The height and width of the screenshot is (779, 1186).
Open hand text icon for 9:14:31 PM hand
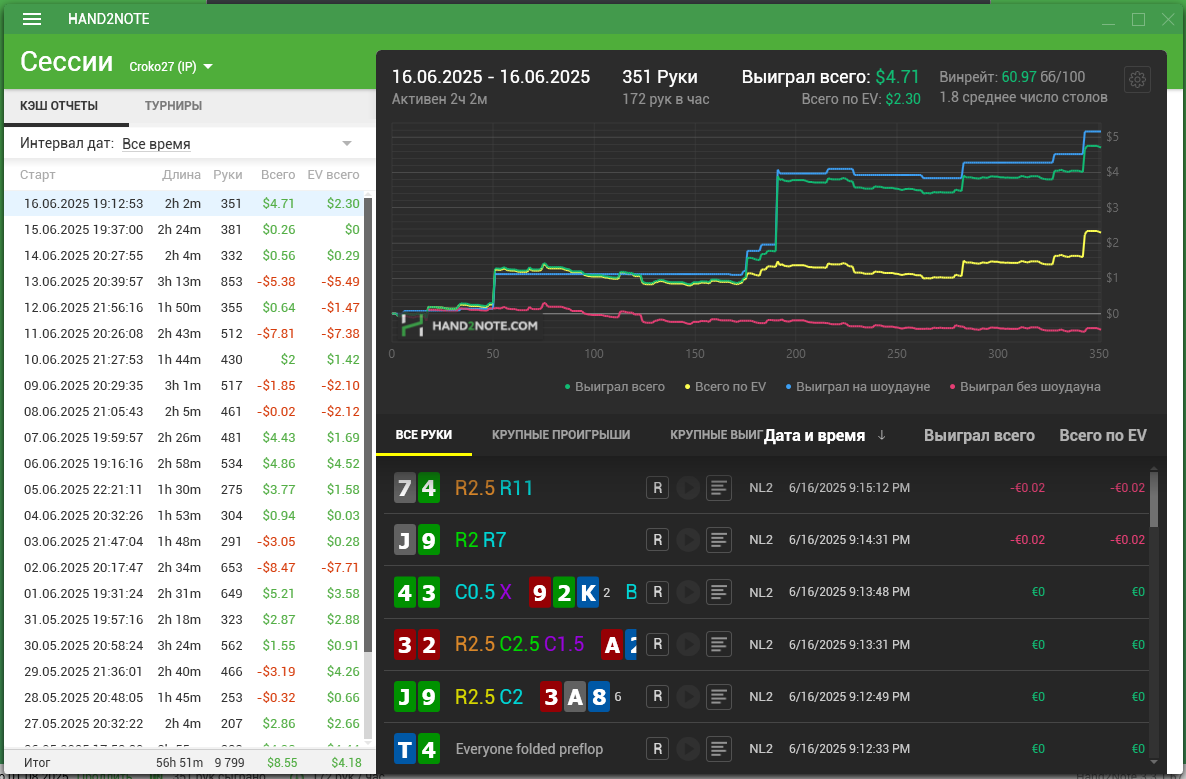coord(719,540)
